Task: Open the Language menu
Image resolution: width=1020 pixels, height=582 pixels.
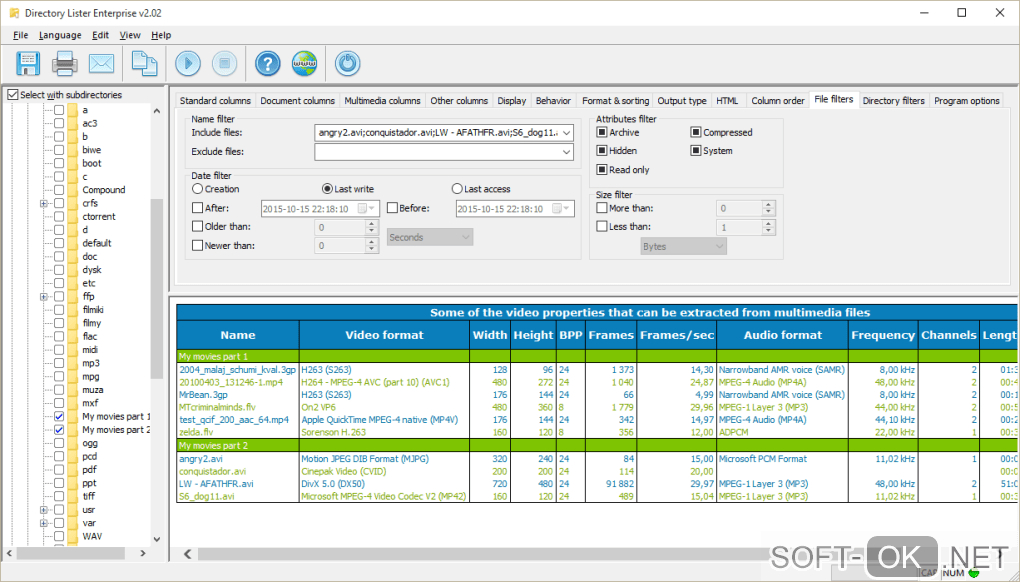Action: pyautogui.click(x=60, y=34)
